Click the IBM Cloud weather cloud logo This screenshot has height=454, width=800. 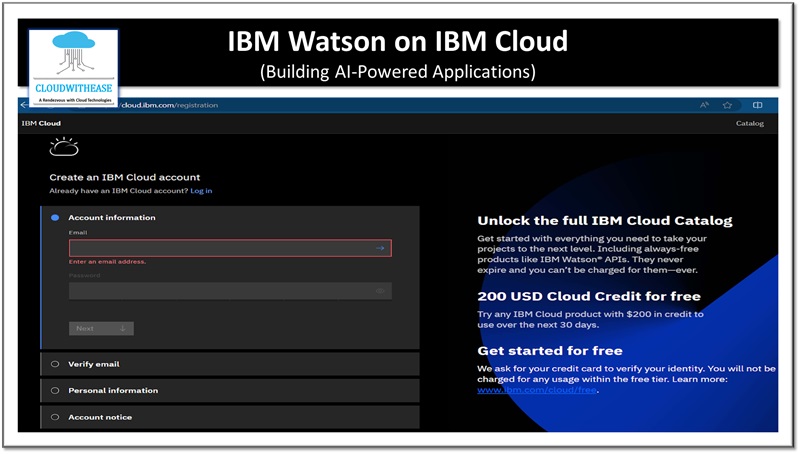(64, 147)
